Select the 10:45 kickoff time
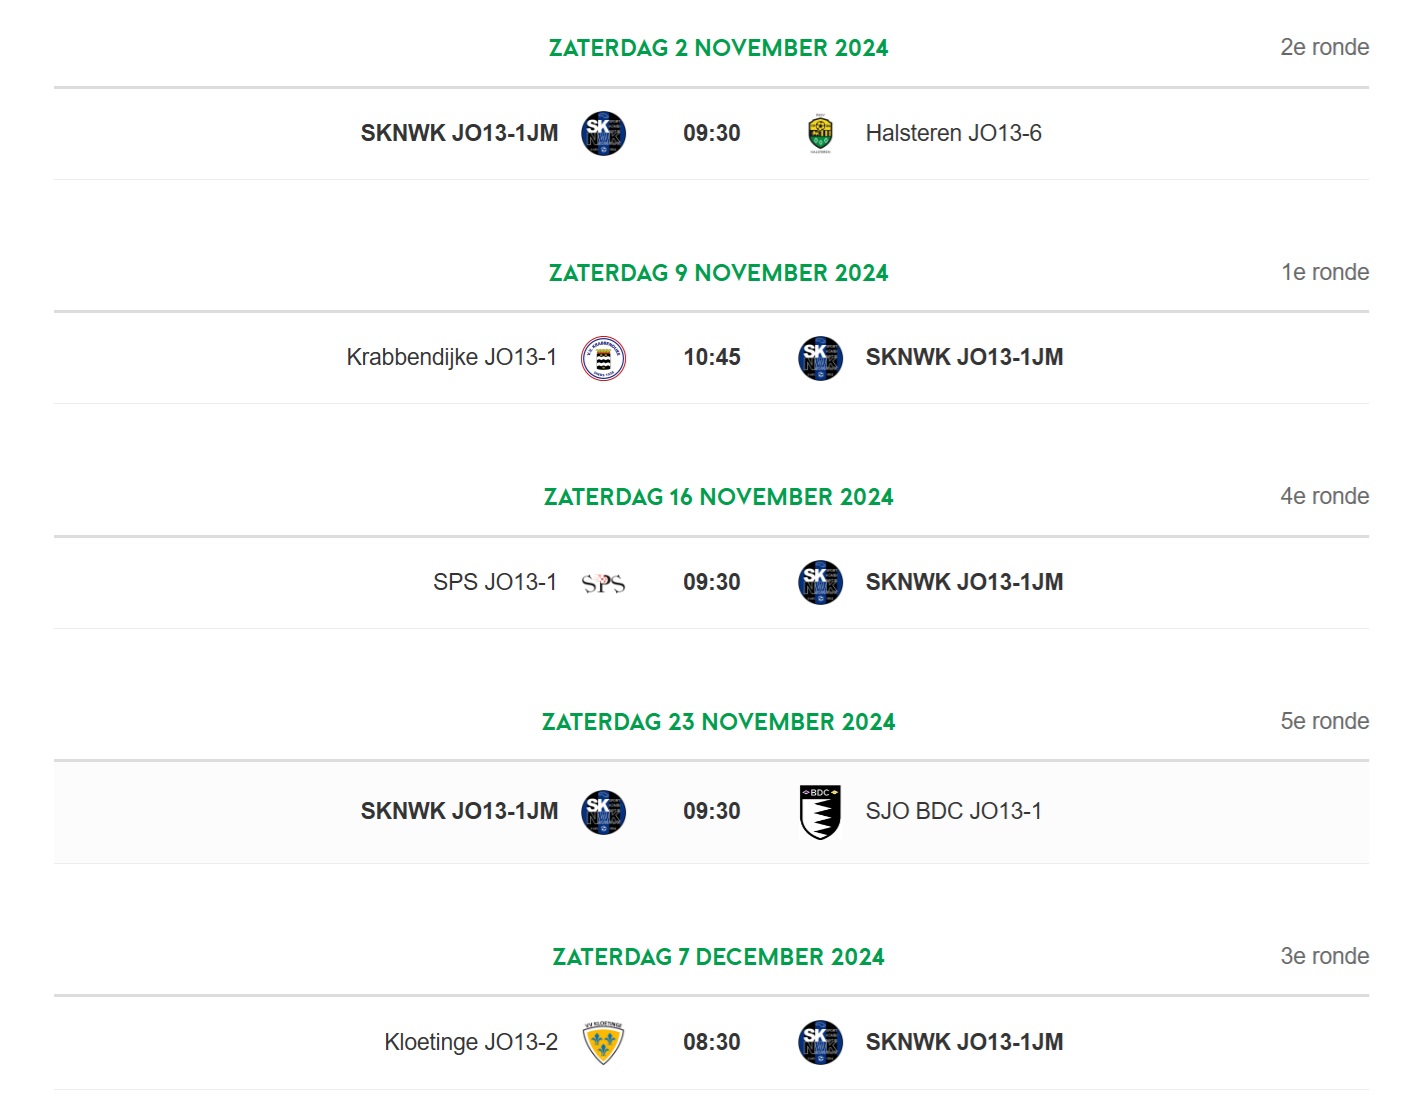This screenshot has width=1421, height=1116. point(711,357)
